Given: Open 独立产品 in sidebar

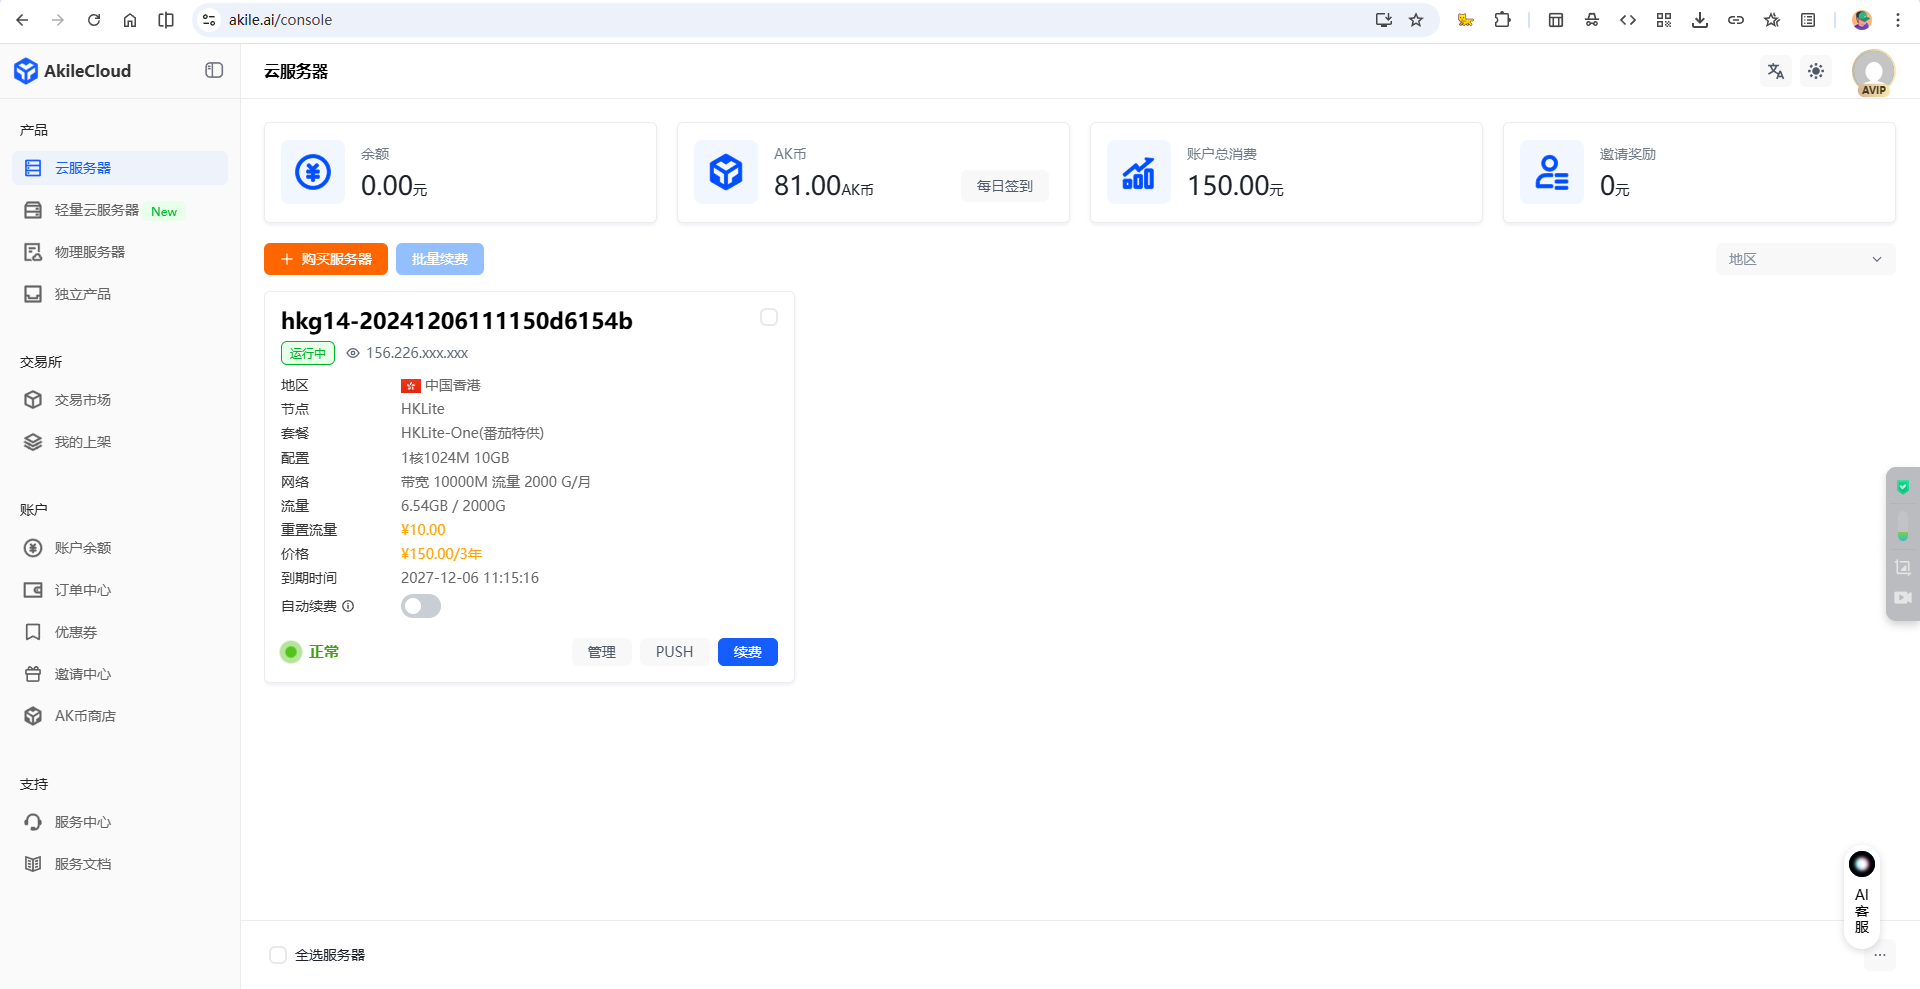Looking at the screenshot, I should [x=120, y=294].
